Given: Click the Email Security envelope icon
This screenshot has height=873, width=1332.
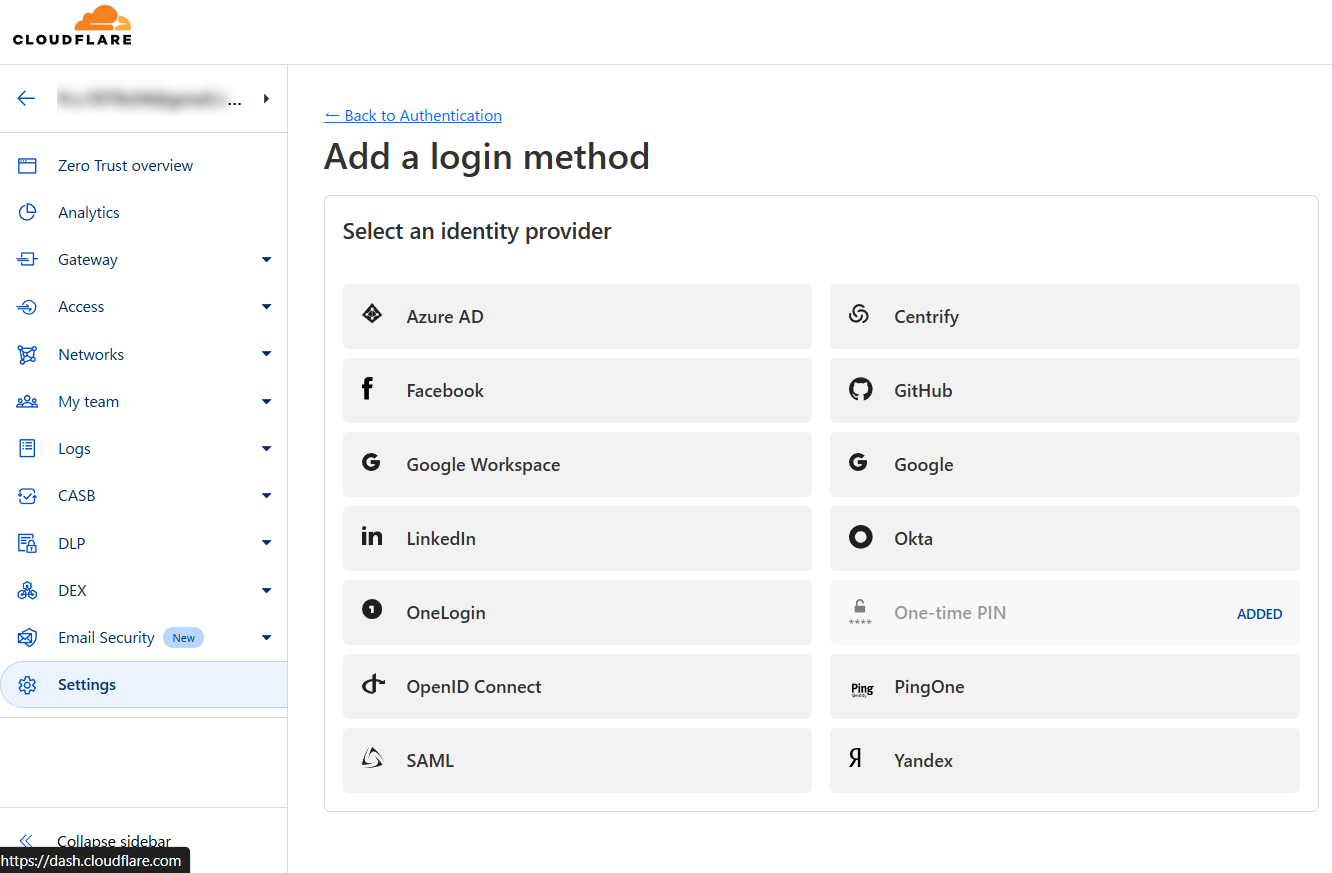Looking at the screenshot, I should [x=27, y=638].
